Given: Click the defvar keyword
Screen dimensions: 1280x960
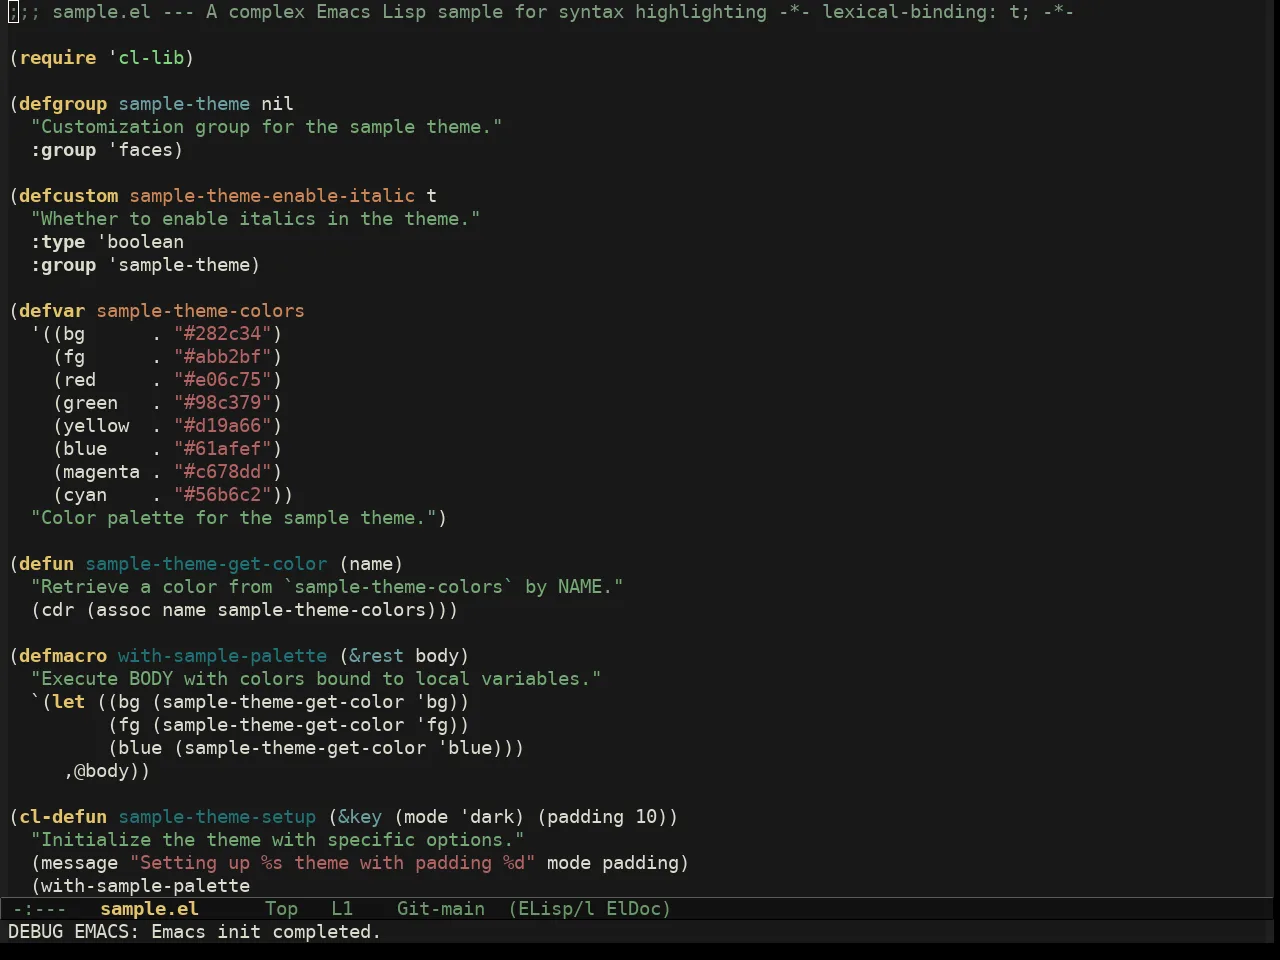Looking at the screenshot, I should click(x=51, y=310).
